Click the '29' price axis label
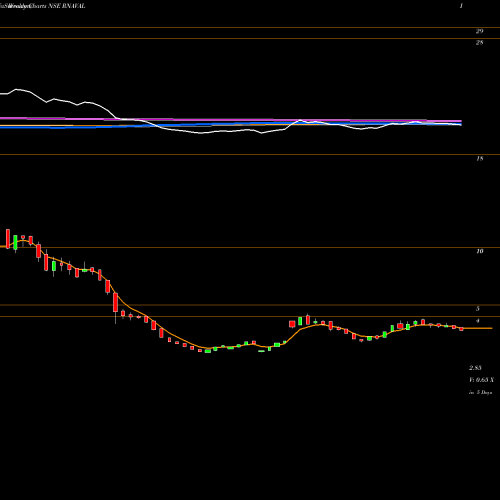Screen dimensions: 500x500 [479, 31]
